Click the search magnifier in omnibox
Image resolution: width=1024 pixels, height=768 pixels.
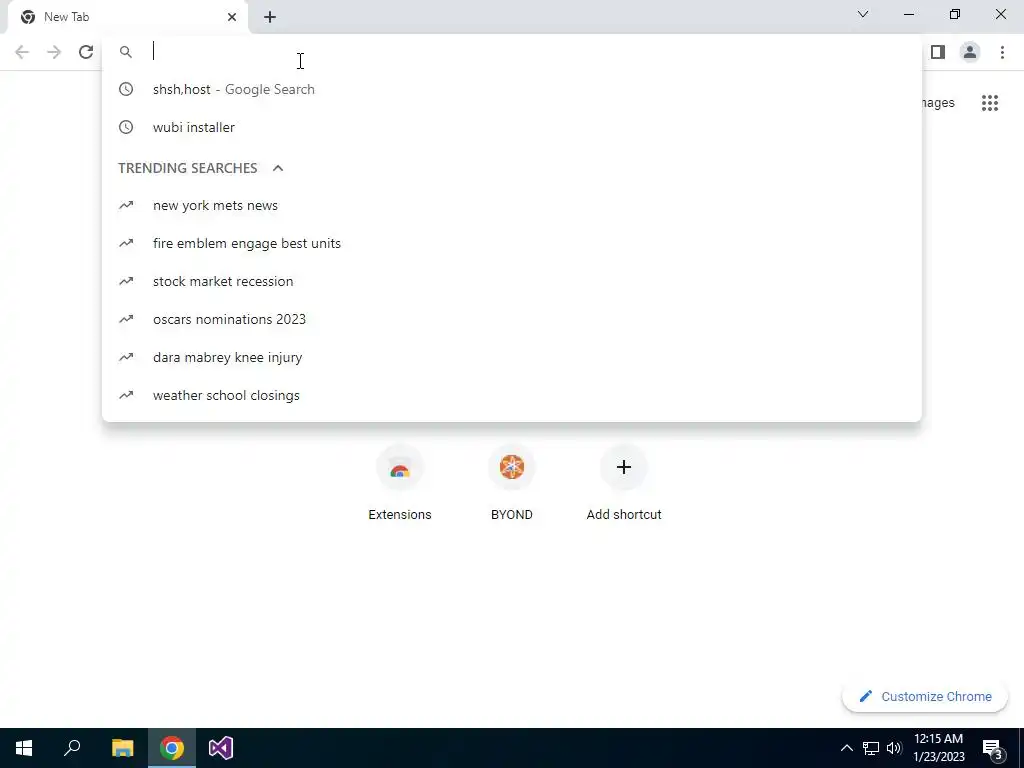126,52
